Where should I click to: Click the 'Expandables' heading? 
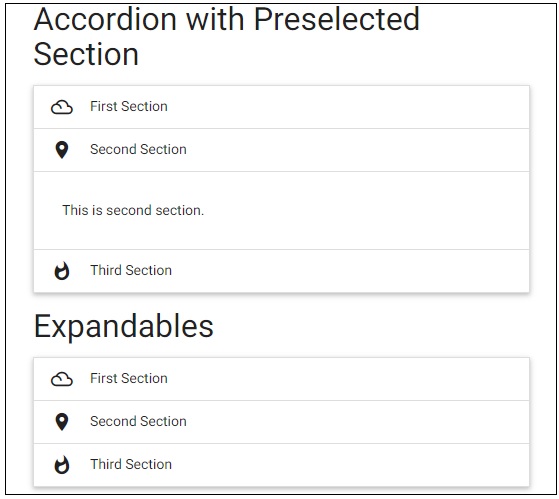(124, 327)
